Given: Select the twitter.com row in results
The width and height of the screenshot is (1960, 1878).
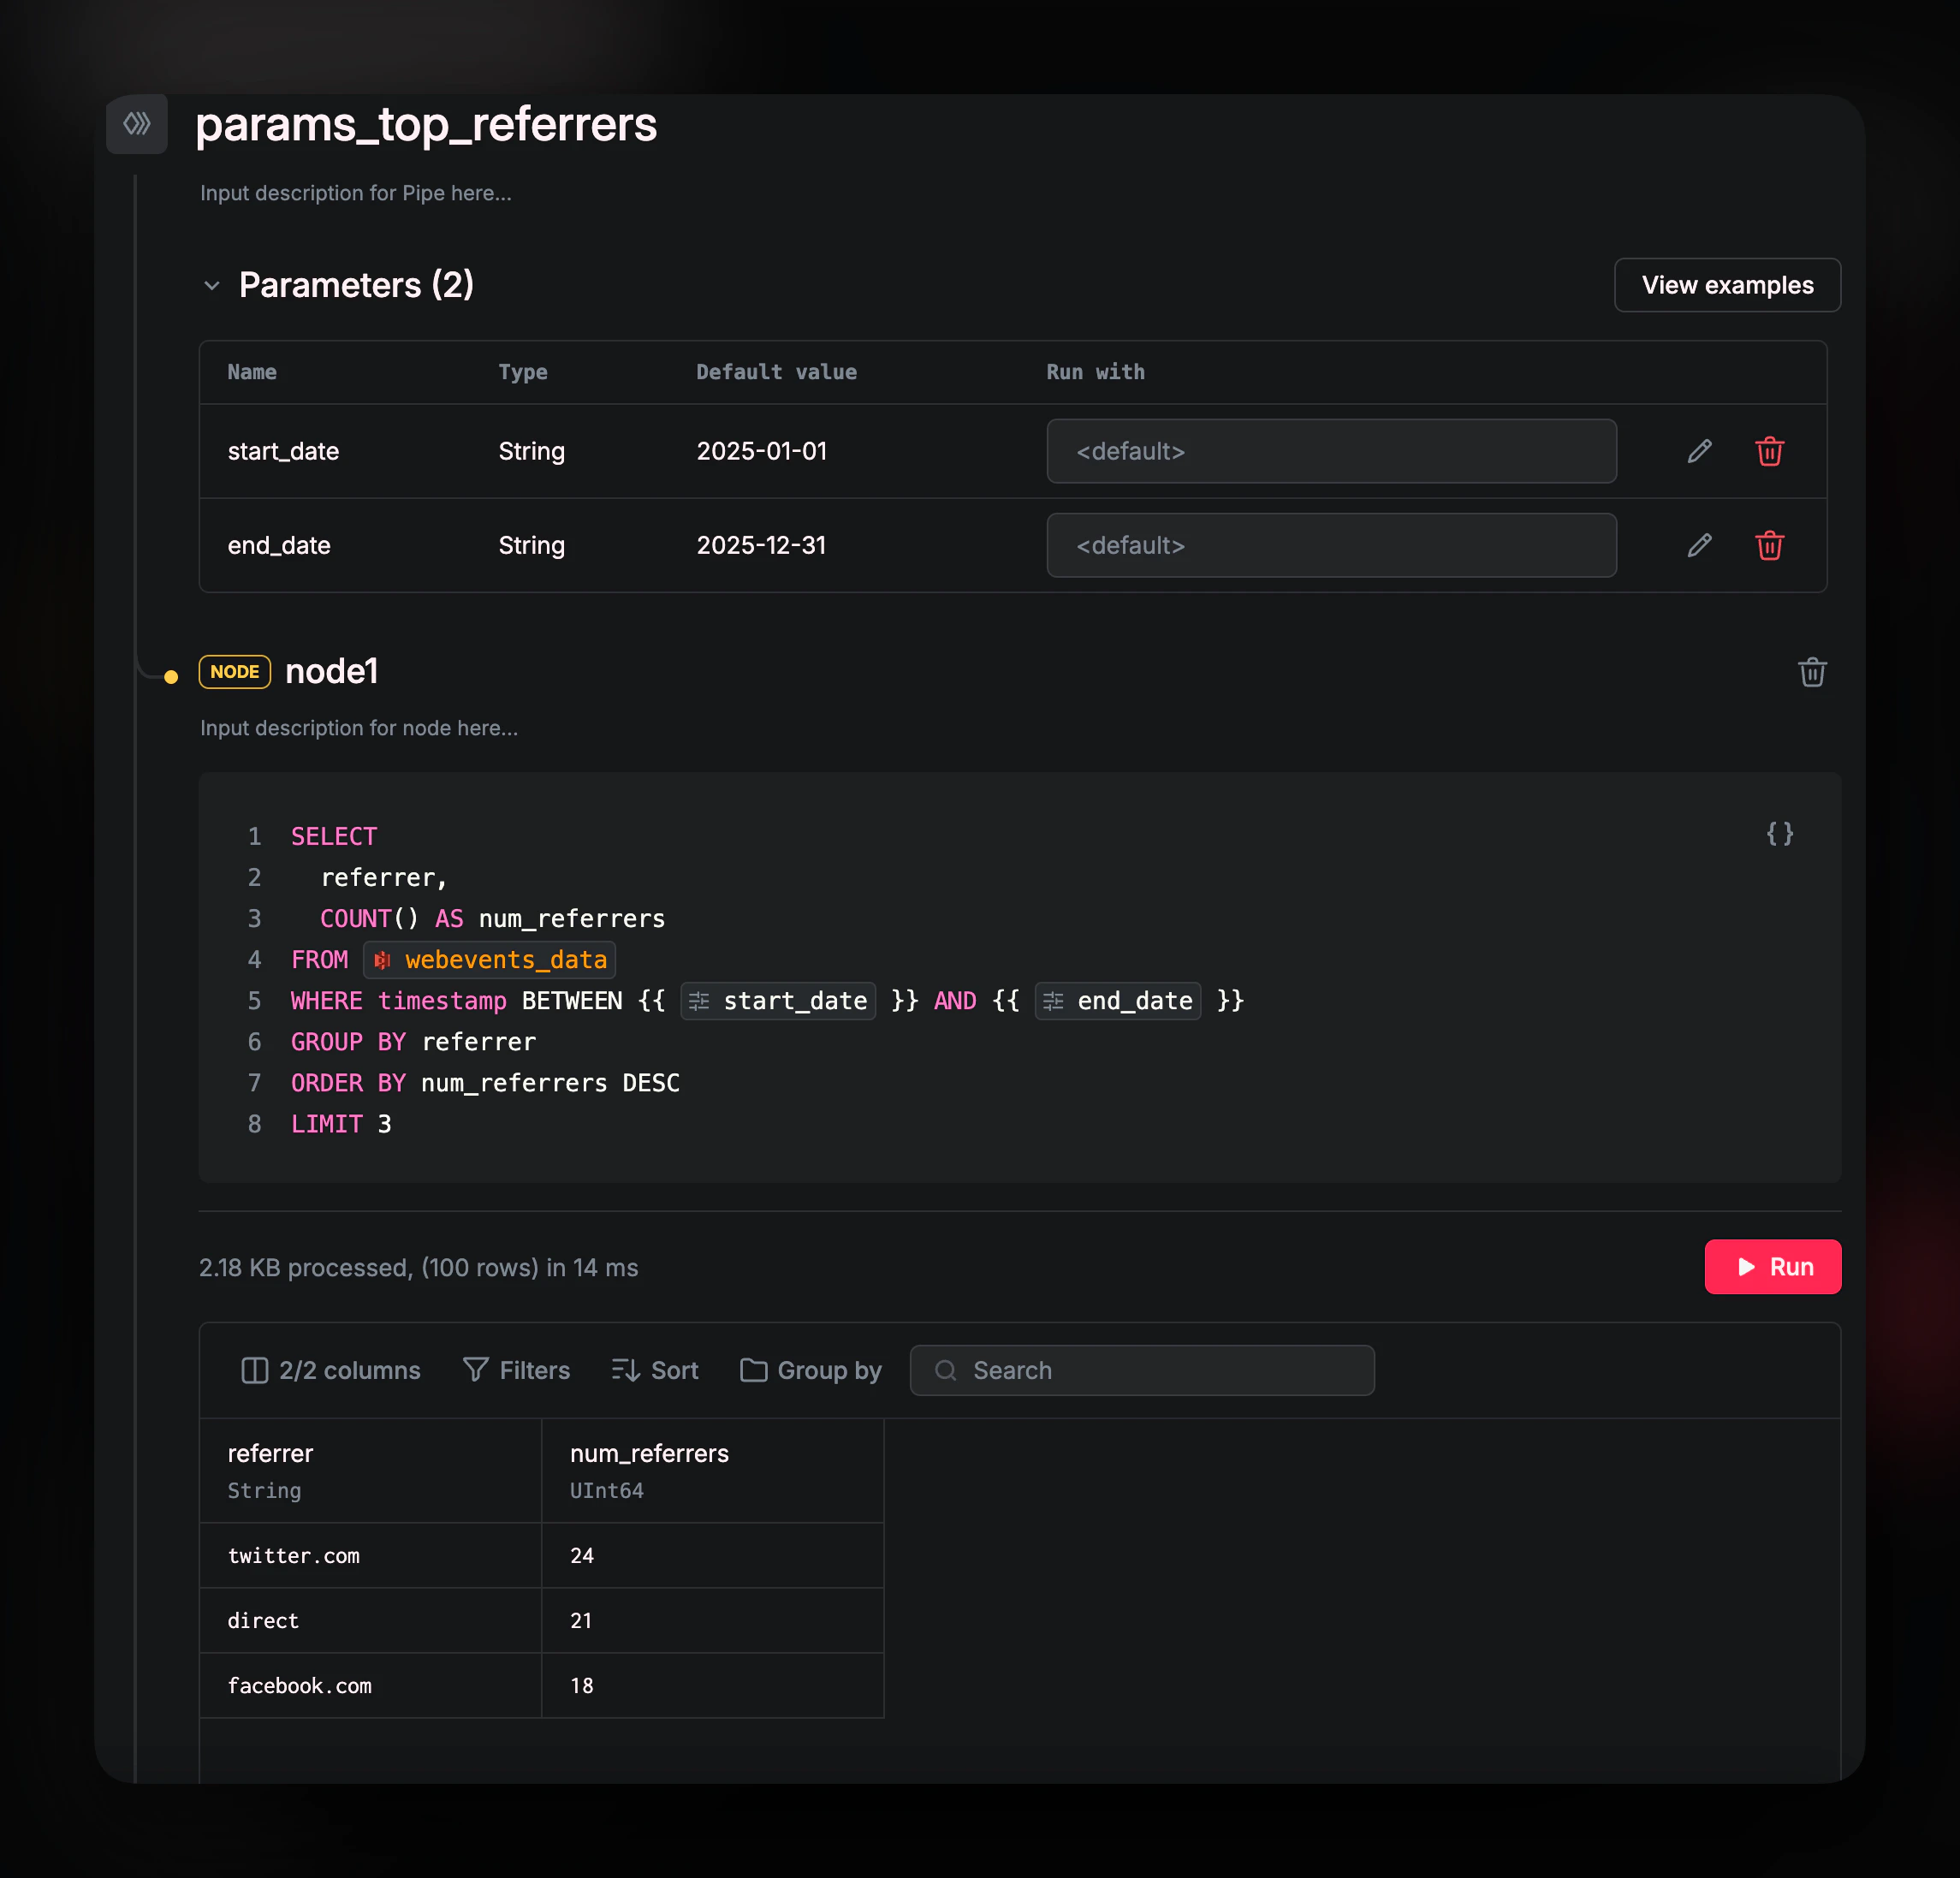Looking at the screenshot, I should [x=294, y=1555].
